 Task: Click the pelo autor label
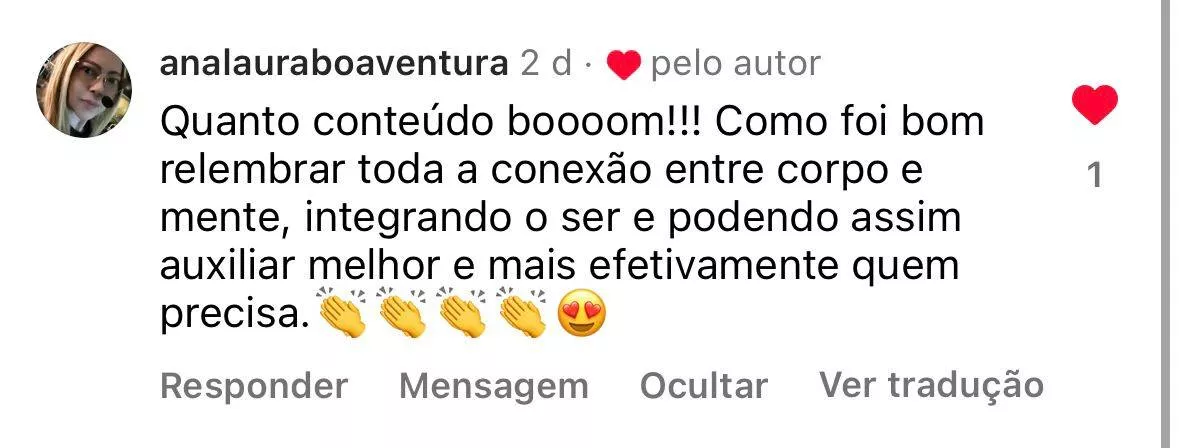(x=735, y=65)
